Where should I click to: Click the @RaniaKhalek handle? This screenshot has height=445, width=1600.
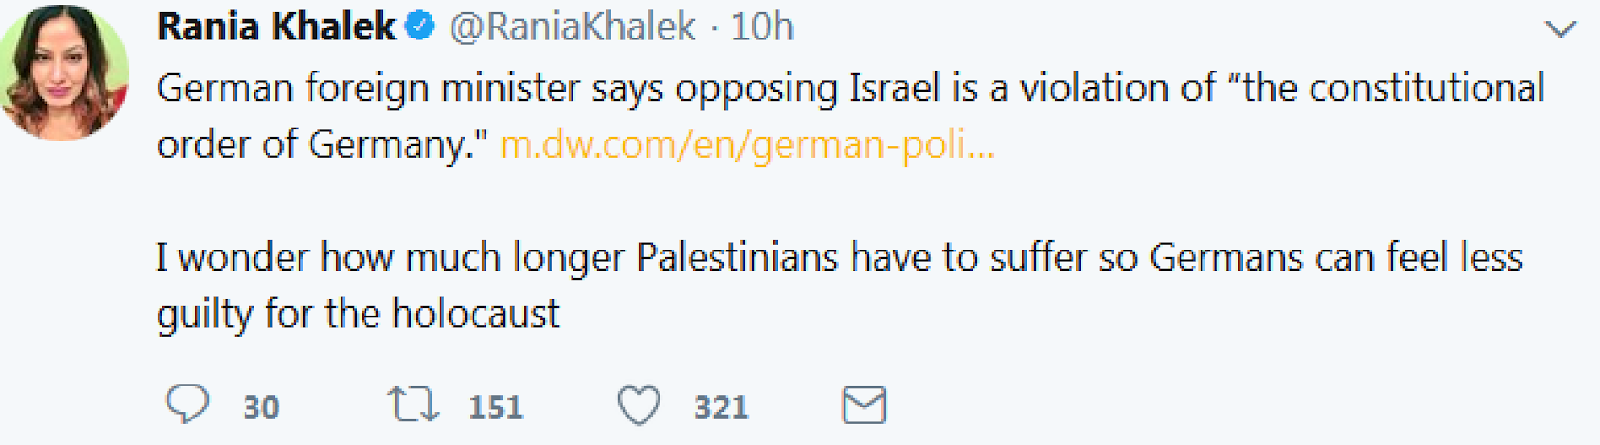(x=572, y=27)
